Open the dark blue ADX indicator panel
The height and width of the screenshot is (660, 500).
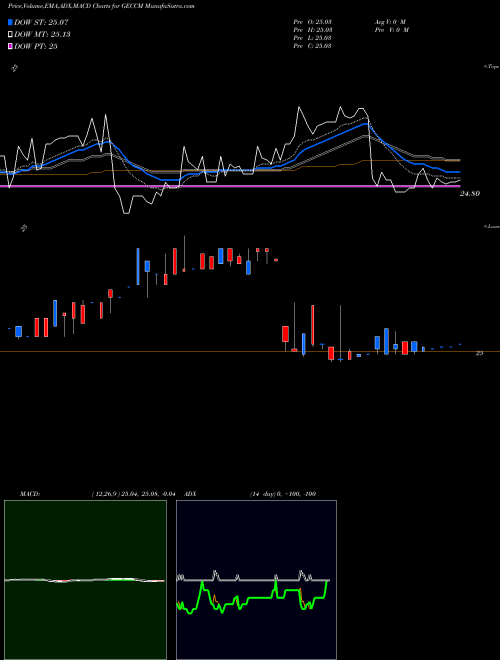pos(256,580)
